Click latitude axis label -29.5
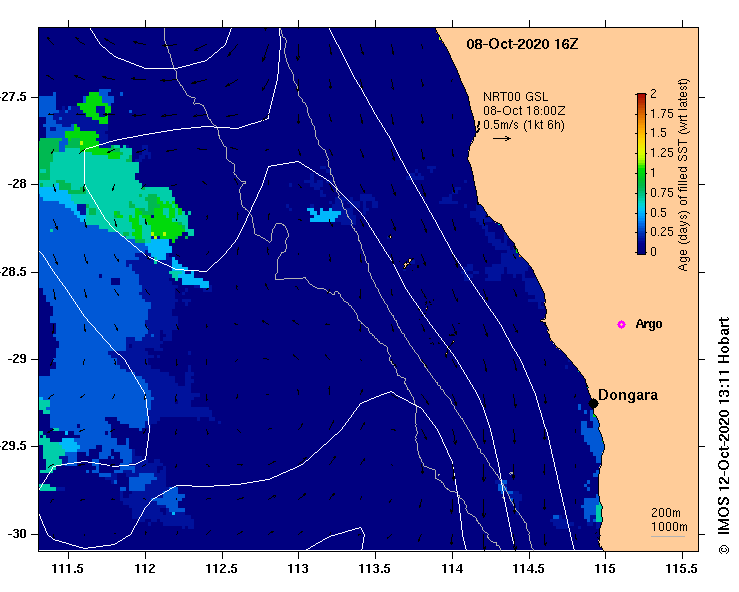Viewport: 739px width, 592px height. pyautogui.click(x=13, y=446)
